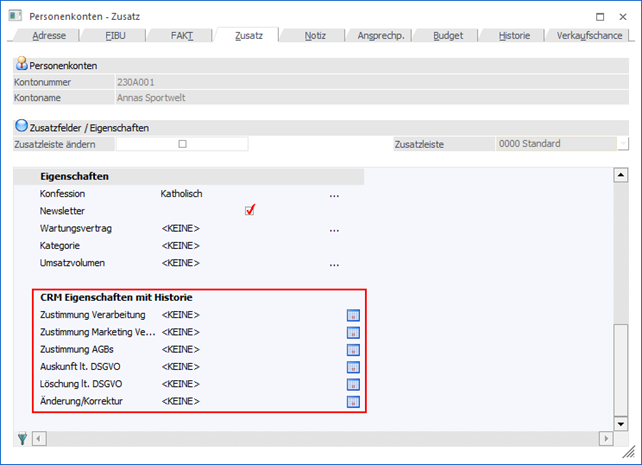Toggle the Zusatzleiste ändern checkbox
The height and width of the screenshot is (465, 642).
[x=182, y=144]
